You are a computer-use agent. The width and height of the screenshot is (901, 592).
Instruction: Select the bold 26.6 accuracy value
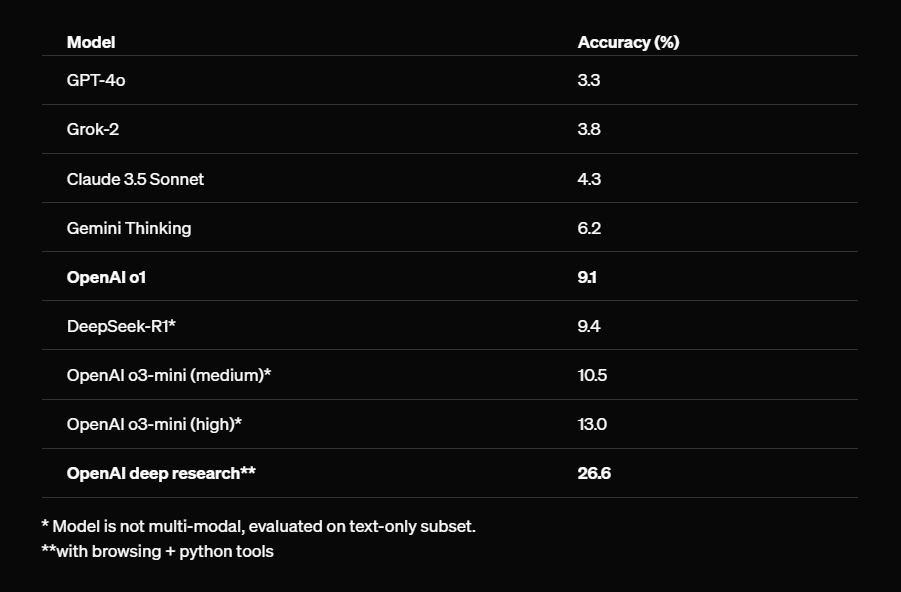(594, 473)
